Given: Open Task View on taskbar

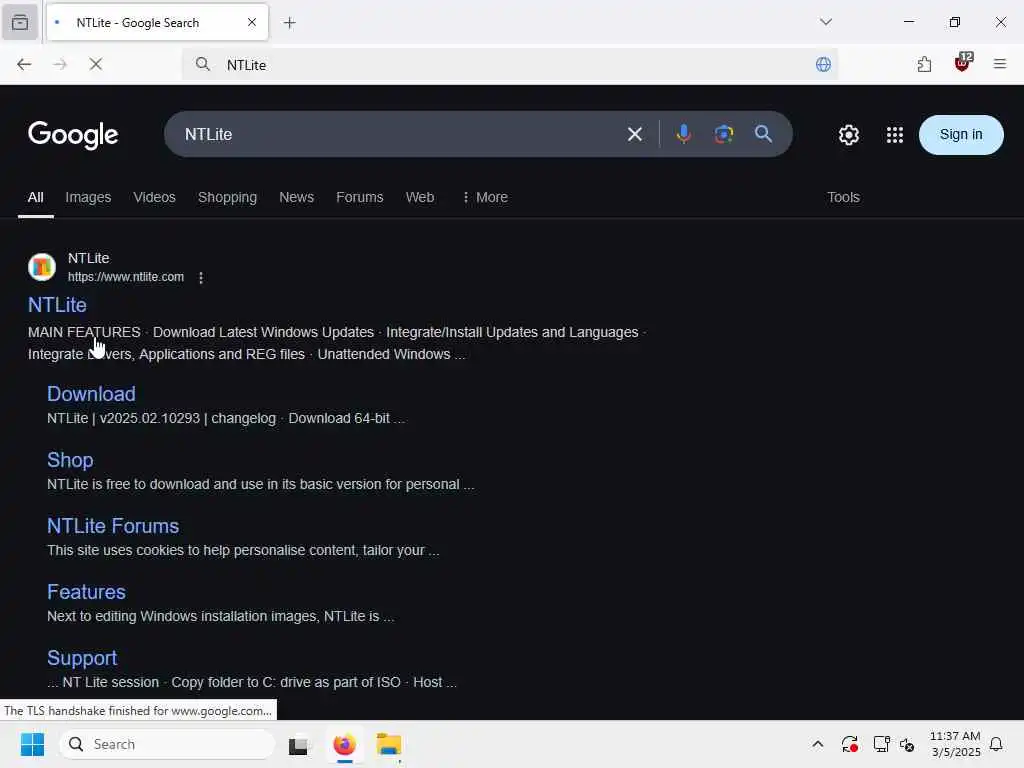Looking at the screenshot, I should (299, 744).
